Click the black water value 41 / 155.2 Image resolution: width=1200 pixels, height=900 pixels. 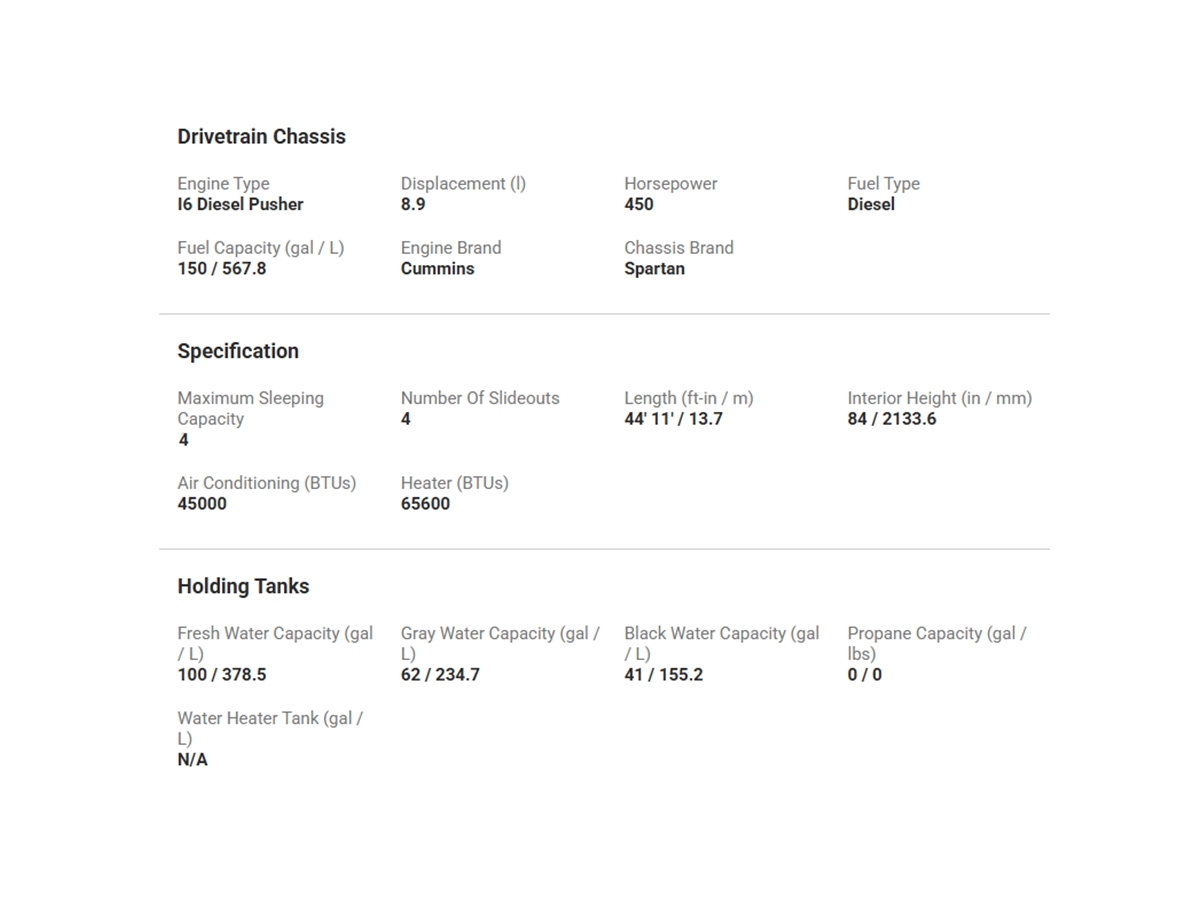click(663, 675)
